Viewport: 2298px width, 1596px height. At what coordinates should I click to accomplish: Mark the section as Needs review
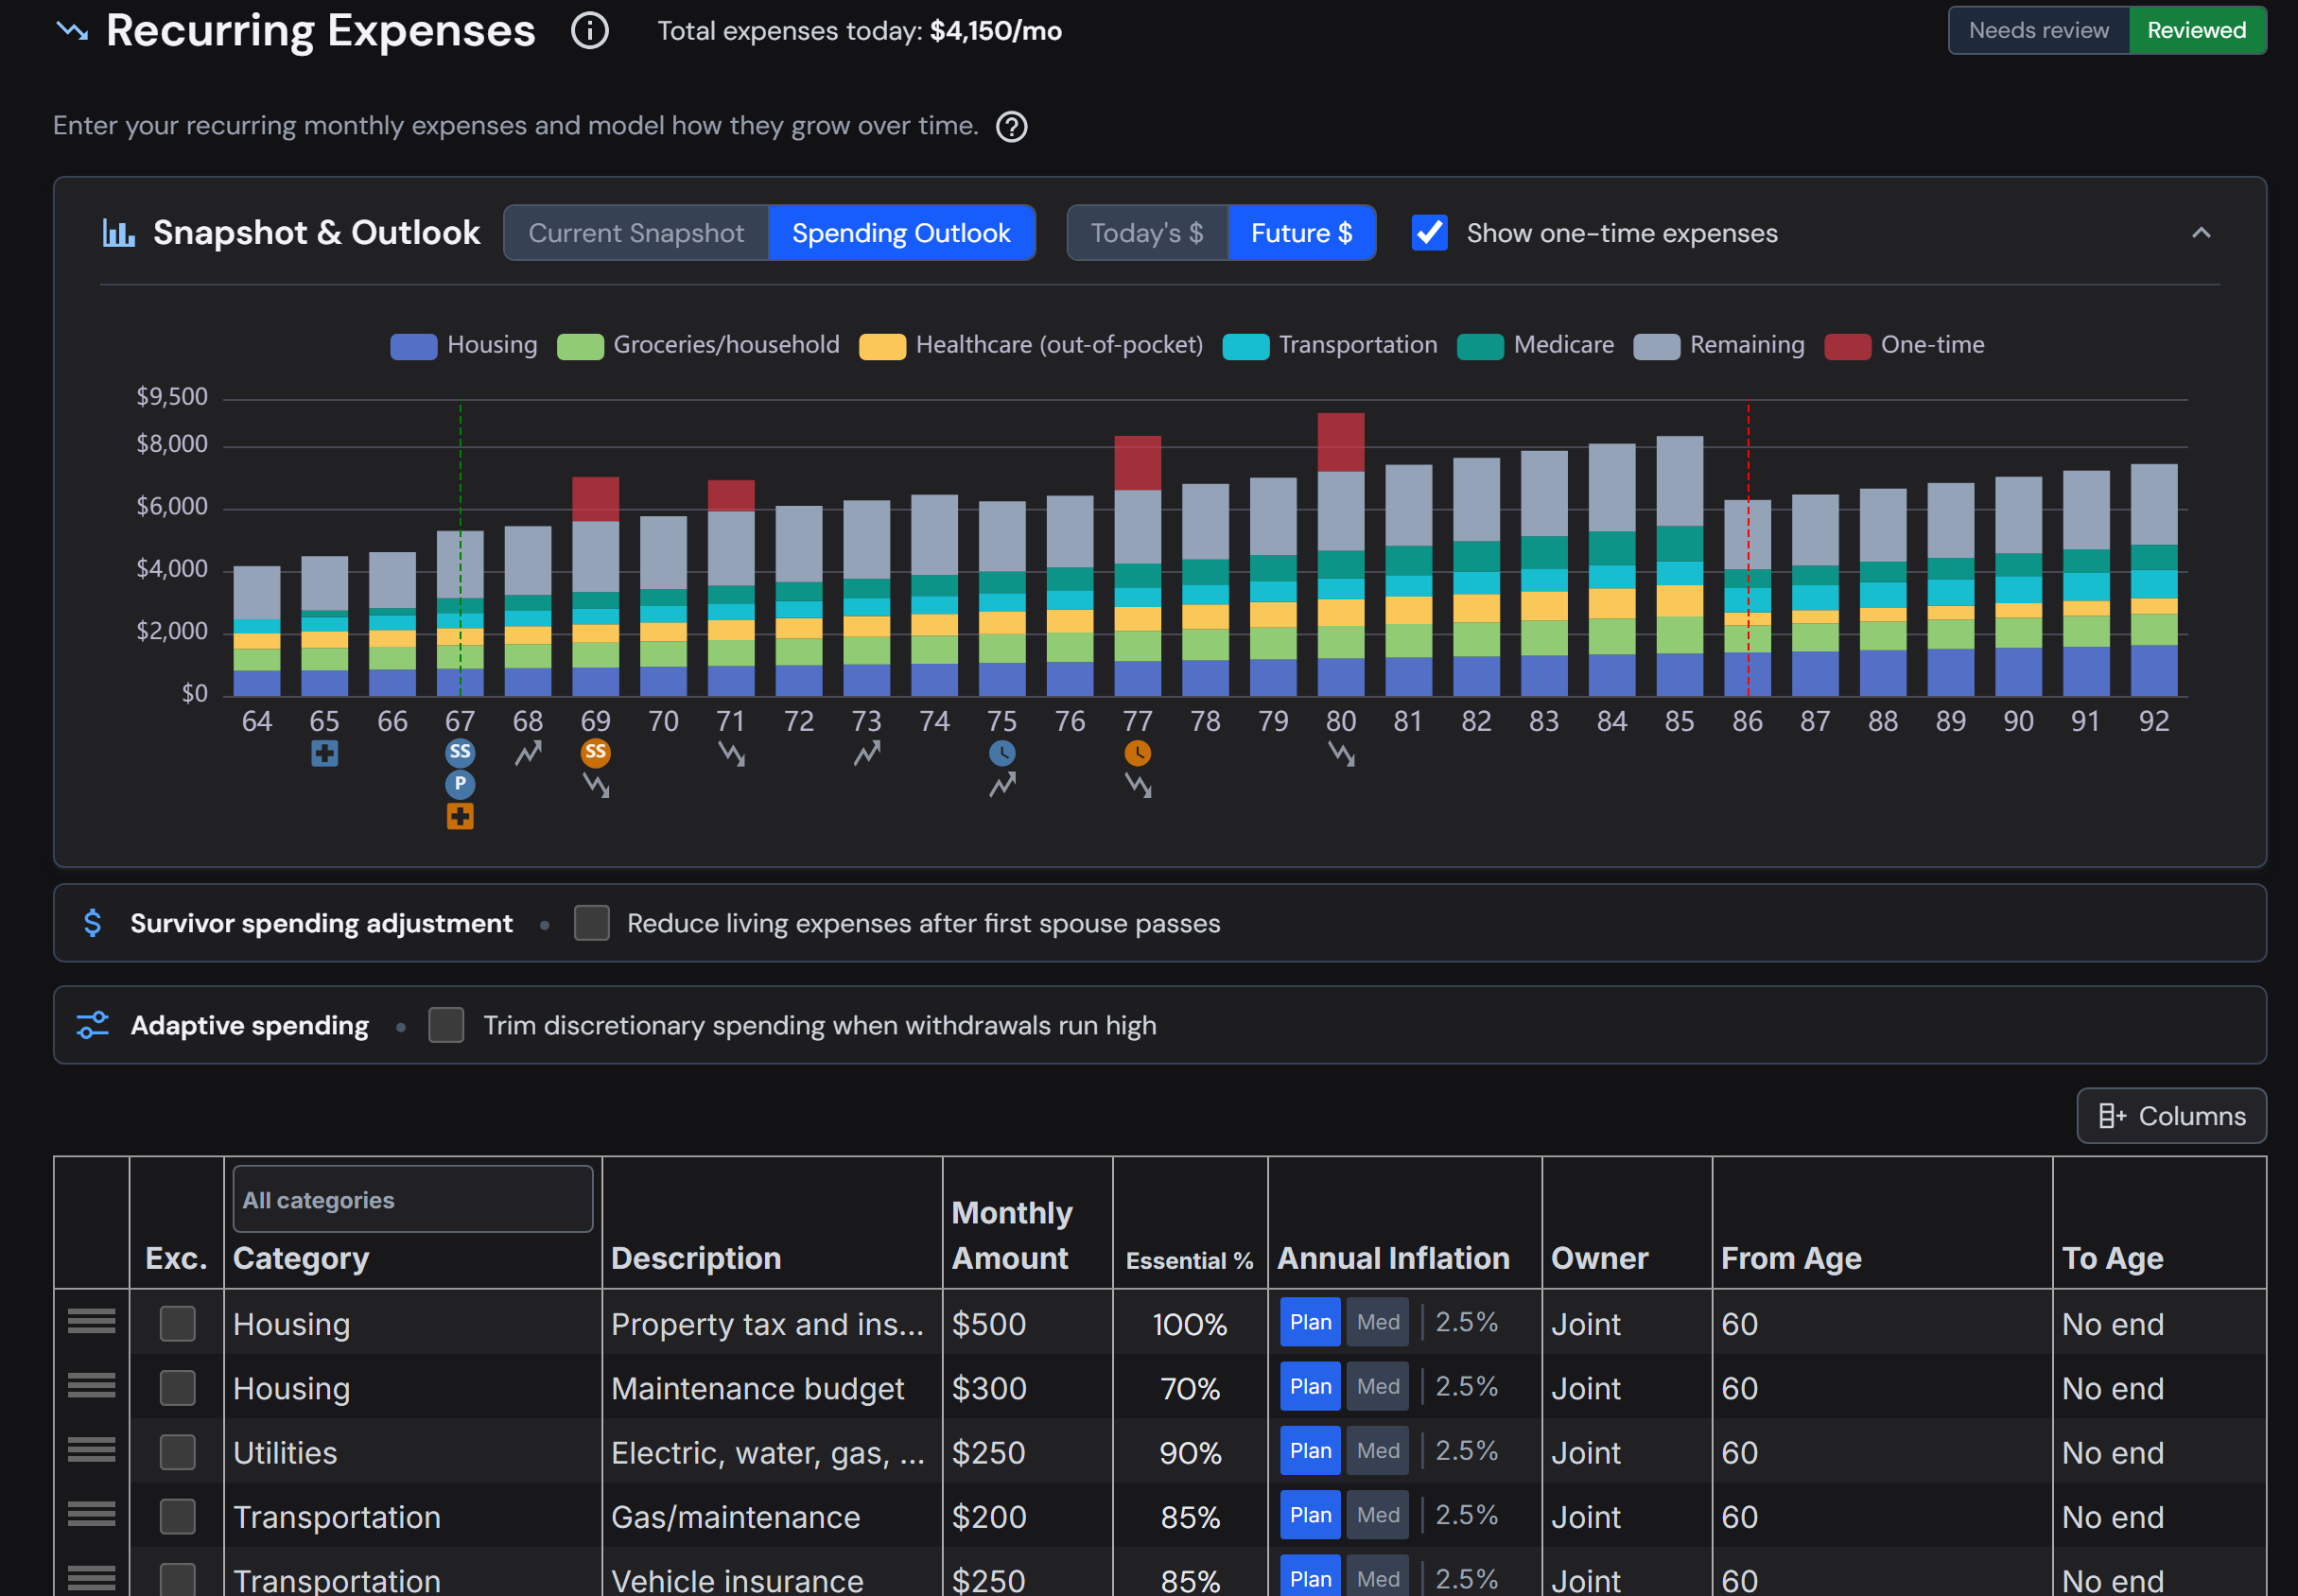pyautogui.click(x=2038, y=31)
